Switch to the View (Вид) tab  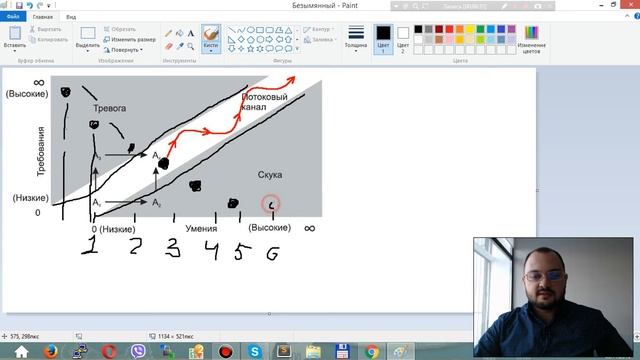click(x=71, y=17)
